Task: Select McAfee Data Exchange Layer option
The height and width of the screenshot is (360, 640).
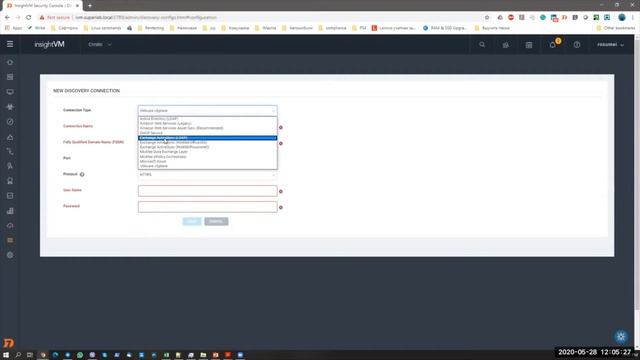Action: pos(207,152)
